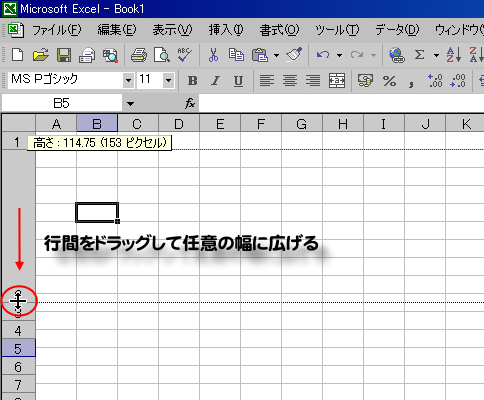Expand the Undo history dropdown
The height and width of the screenshot is (400, 484).
[339, 55]
